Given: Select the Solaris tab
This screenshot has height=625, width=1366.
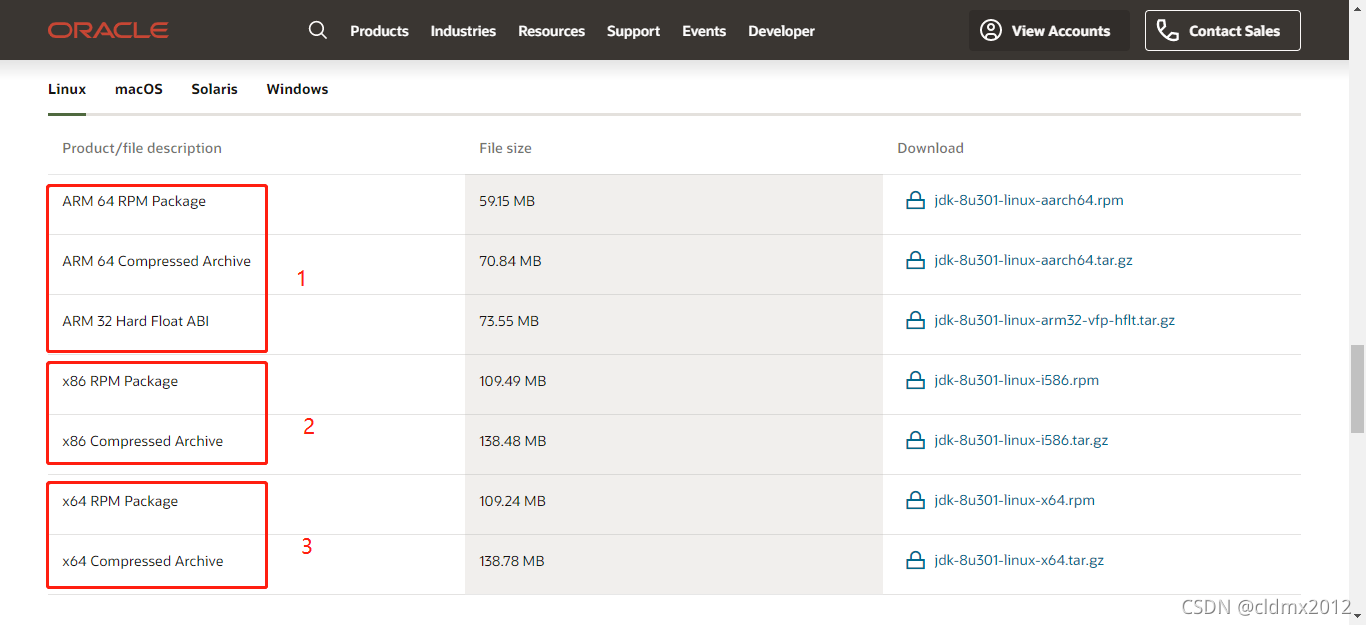Looking at the screenshot, I should tap(215, 89).
